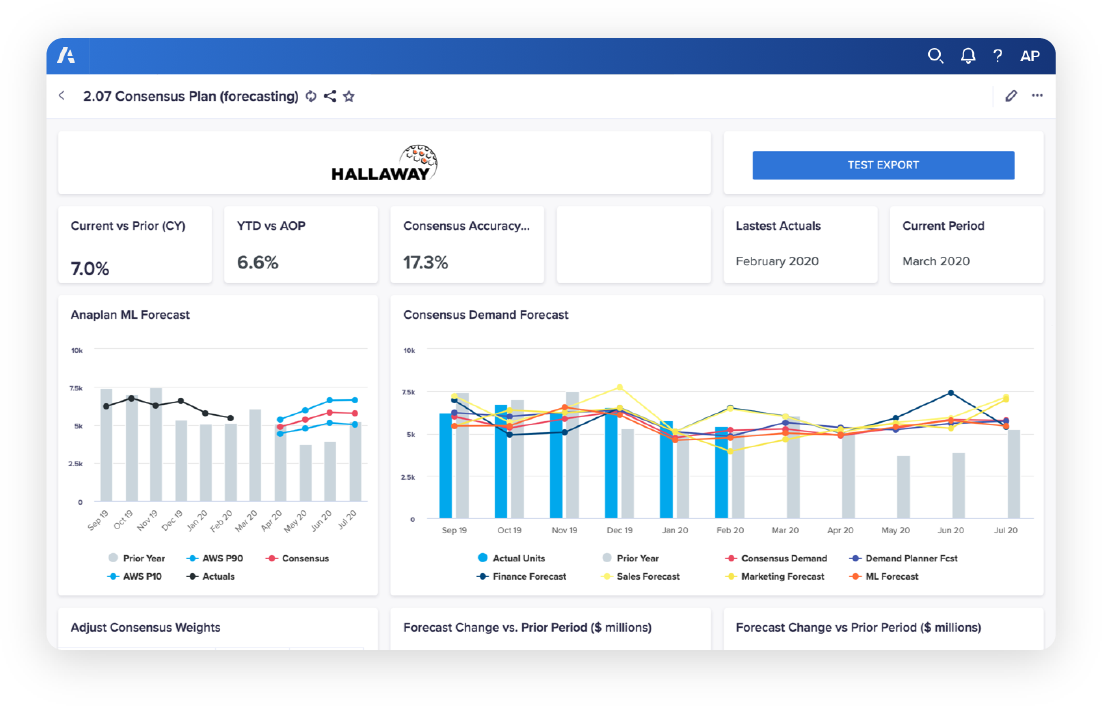Click the Anaplan logo icon
Screen dimensions: 1102x706
[67, 56]
